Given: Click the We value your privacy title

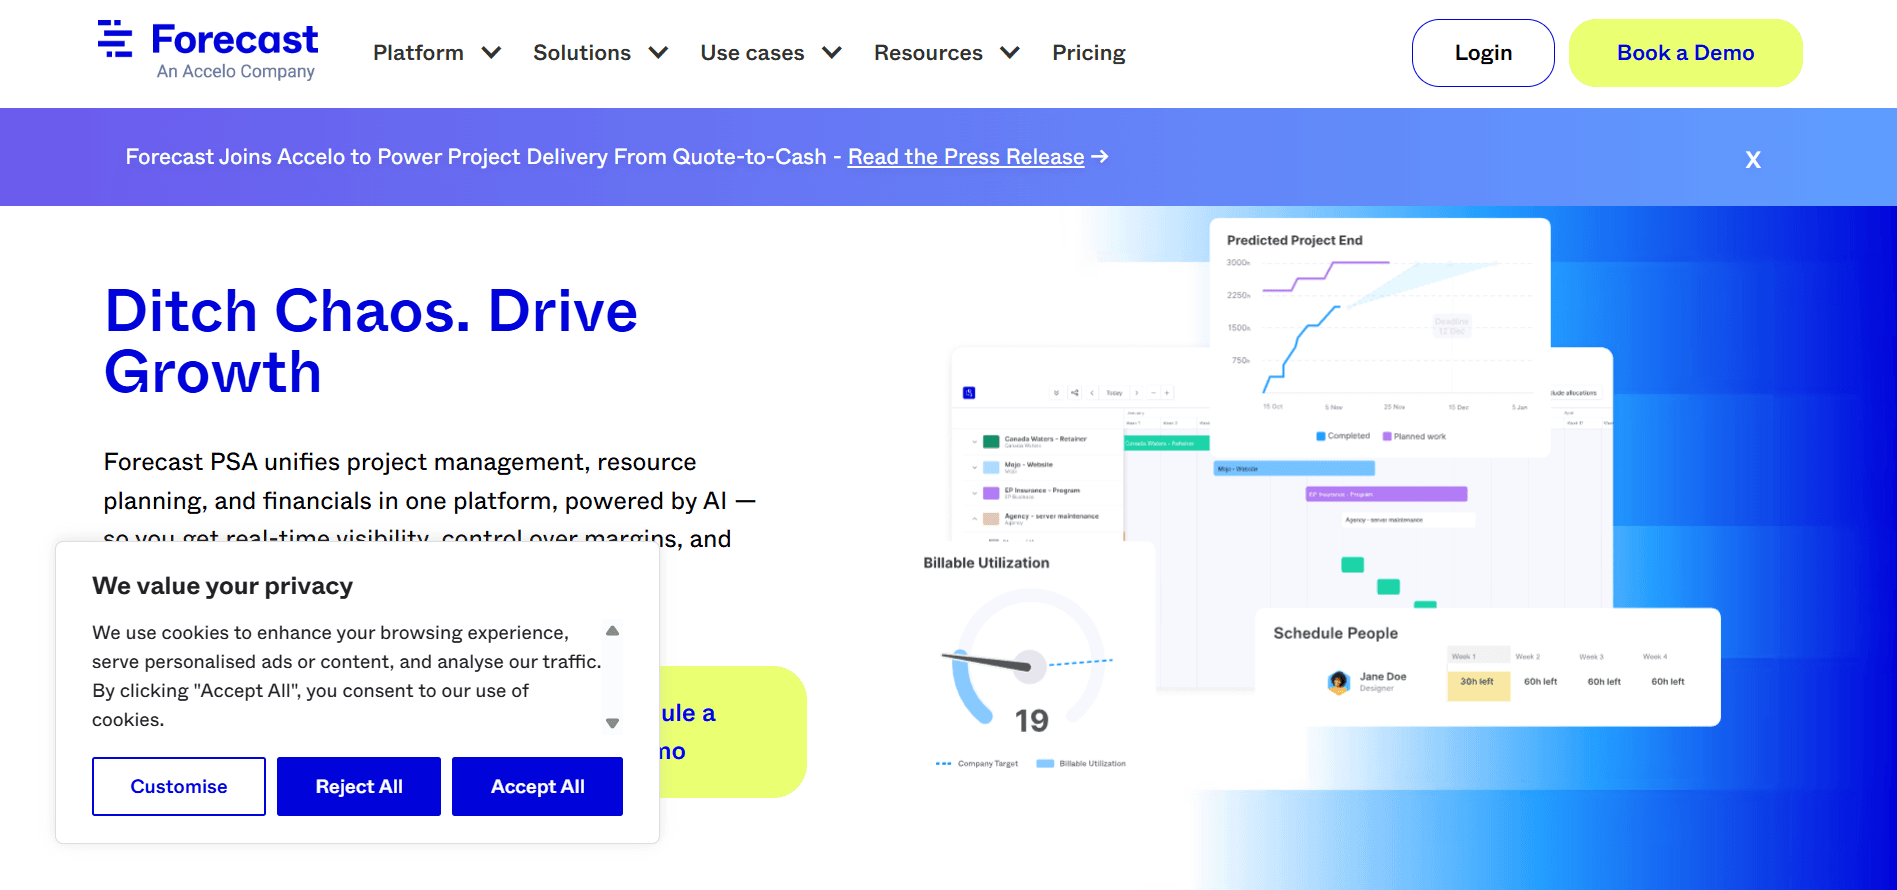Looking at the screenshot, I should 223,586.
